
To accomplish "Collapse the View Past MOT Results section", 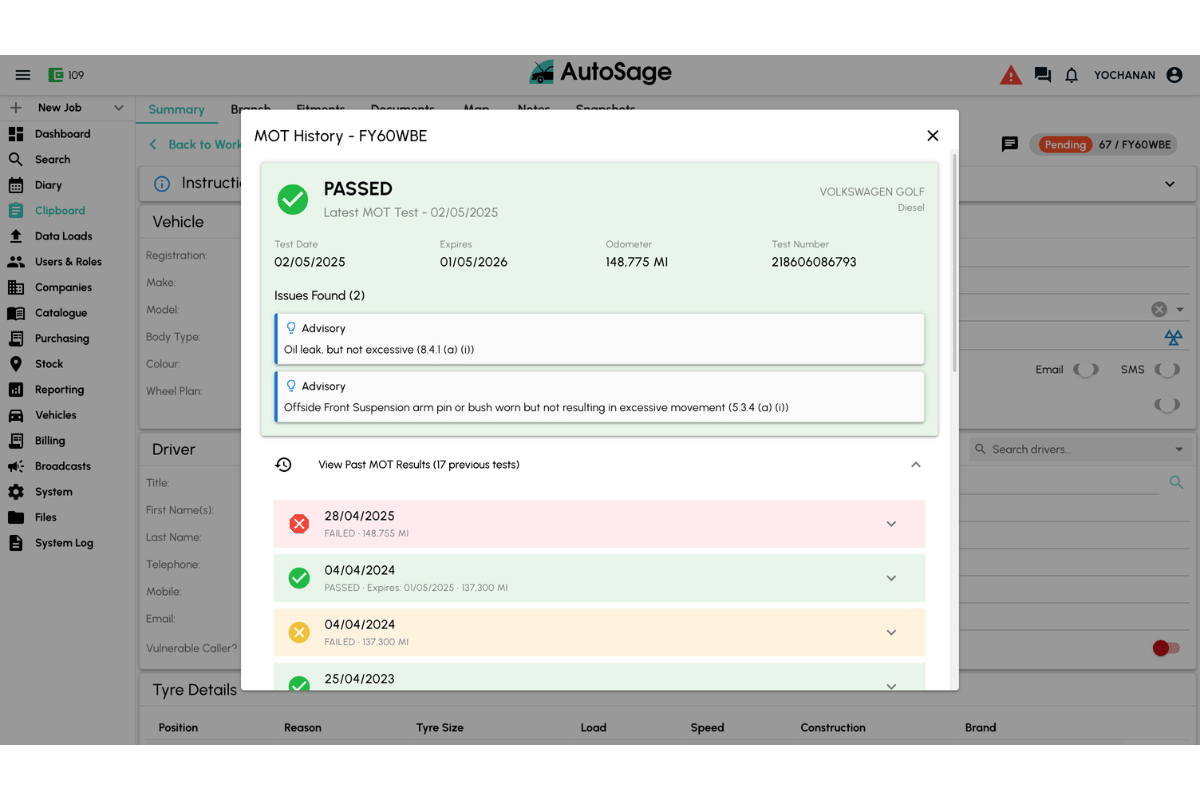I will [x=915, y=465].
